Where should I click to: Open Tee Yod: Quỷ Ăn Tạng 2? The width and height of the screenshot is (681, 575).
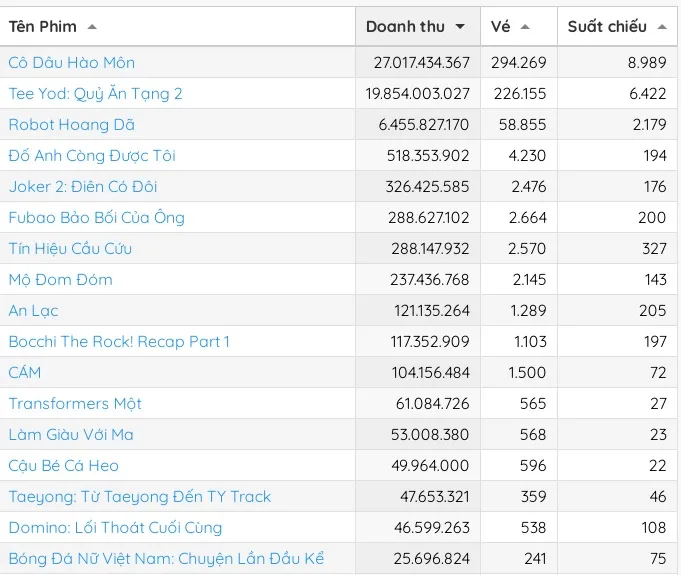point(95,93)
